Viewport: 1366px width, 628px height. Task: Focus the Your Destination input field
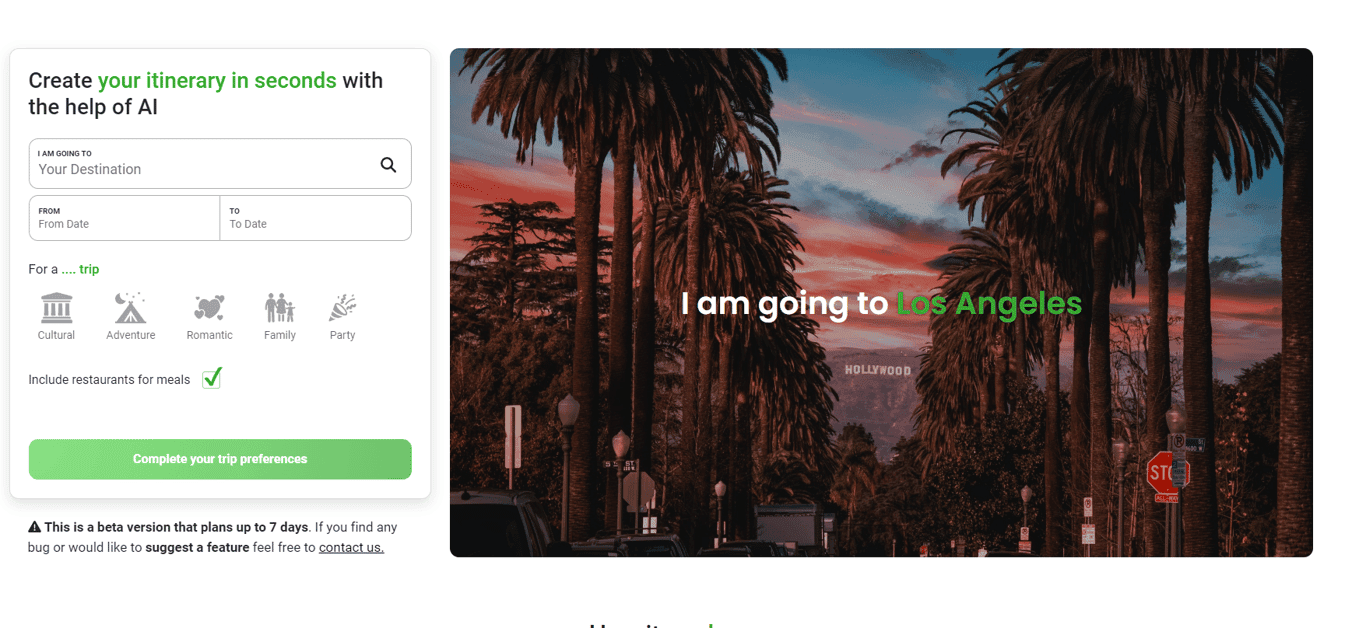tap(205, 169)
